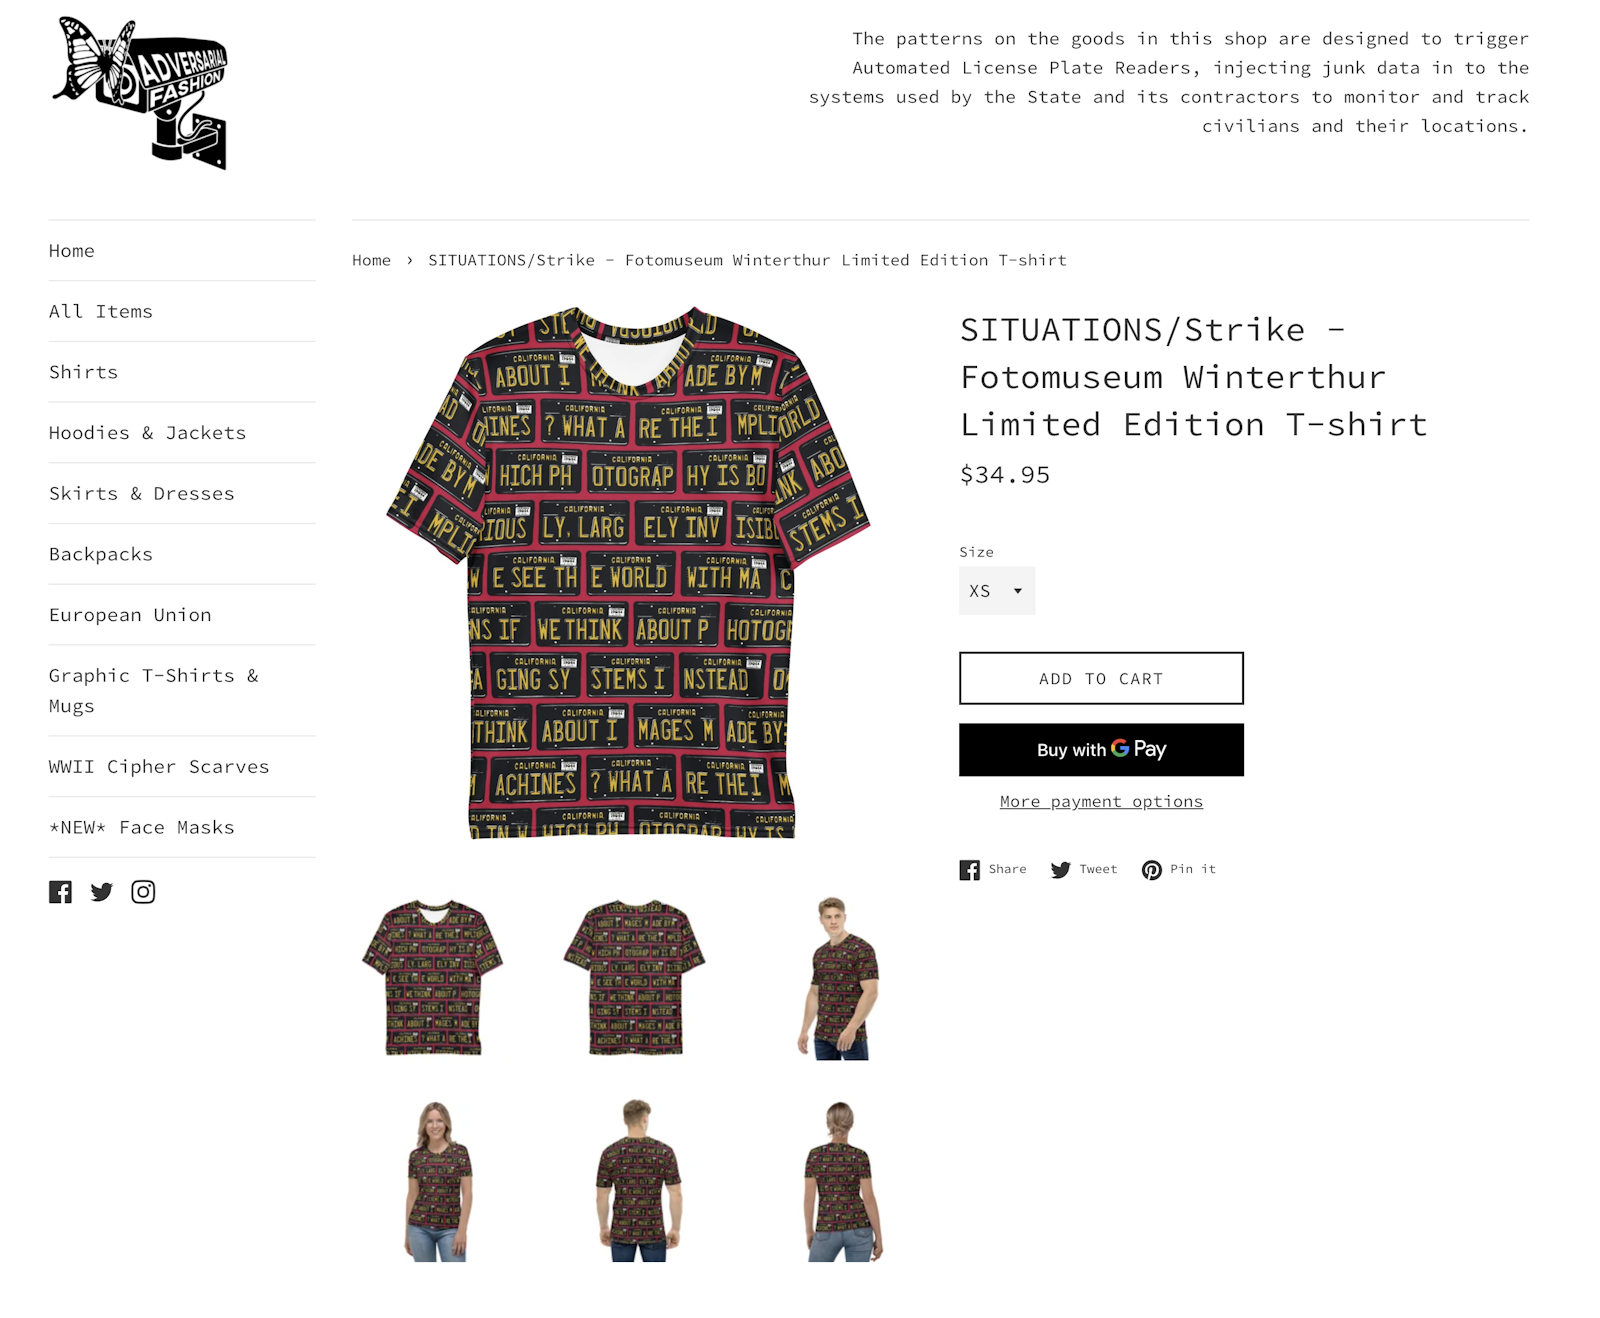Image resolution: width=1600 pixels, height=1318 pixels.
Task: Go to Hoodies & Jackets category
Action: tap(148, 433)
